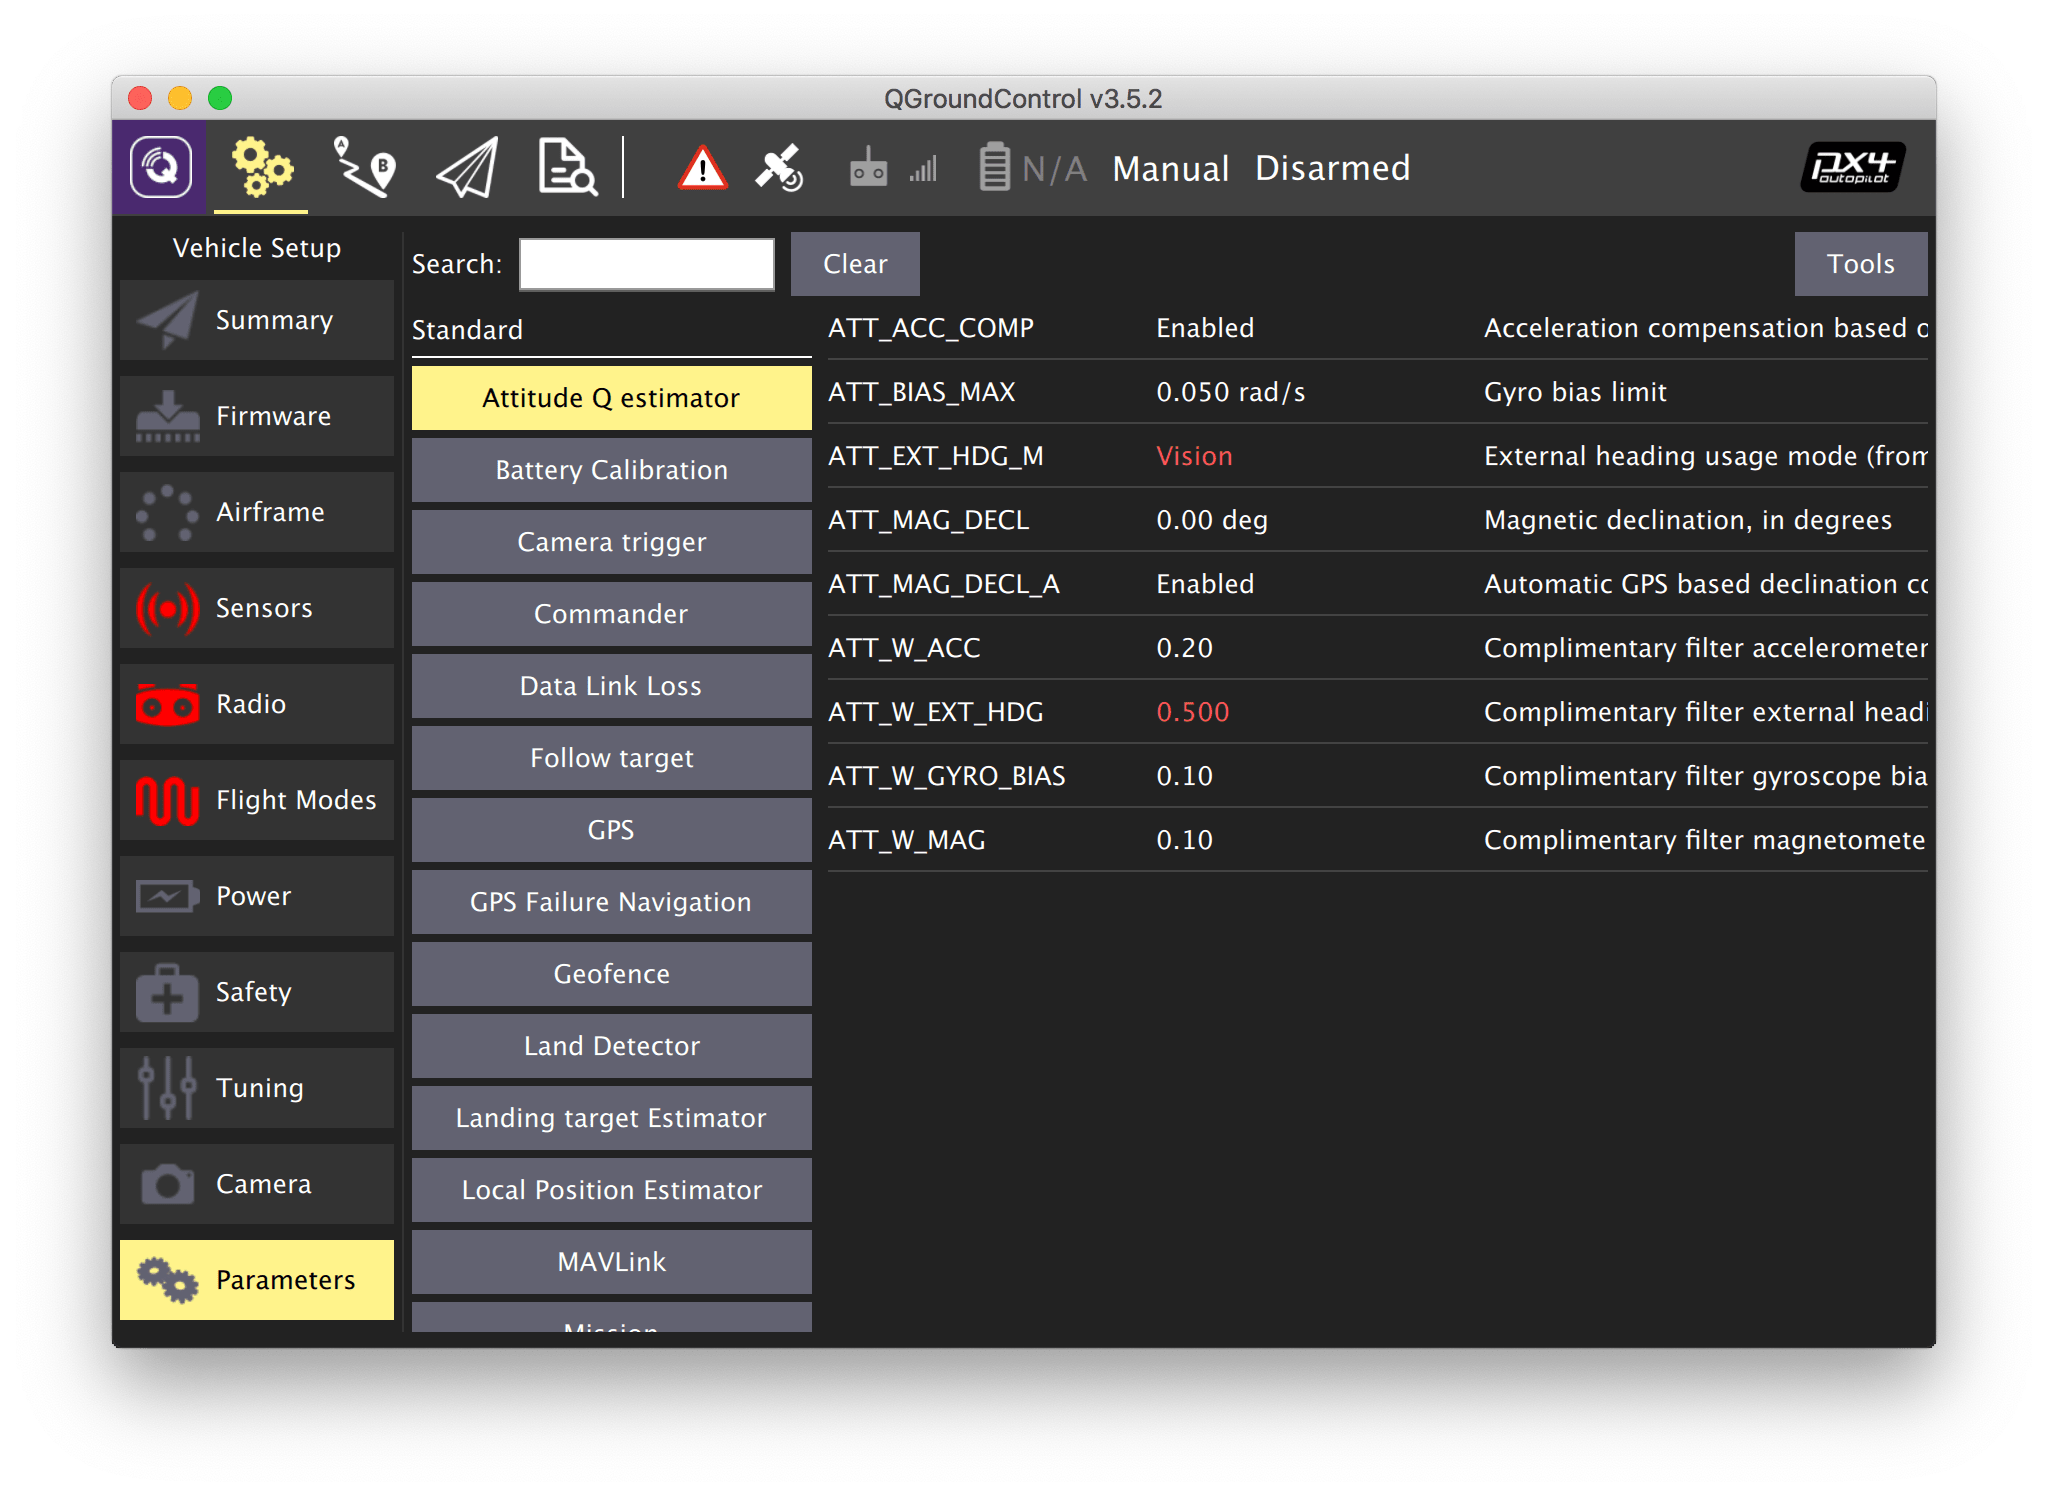Toggle ATT_ACC_COMP from Enabled
Screen dimensions: 2048x1496
1204,327
